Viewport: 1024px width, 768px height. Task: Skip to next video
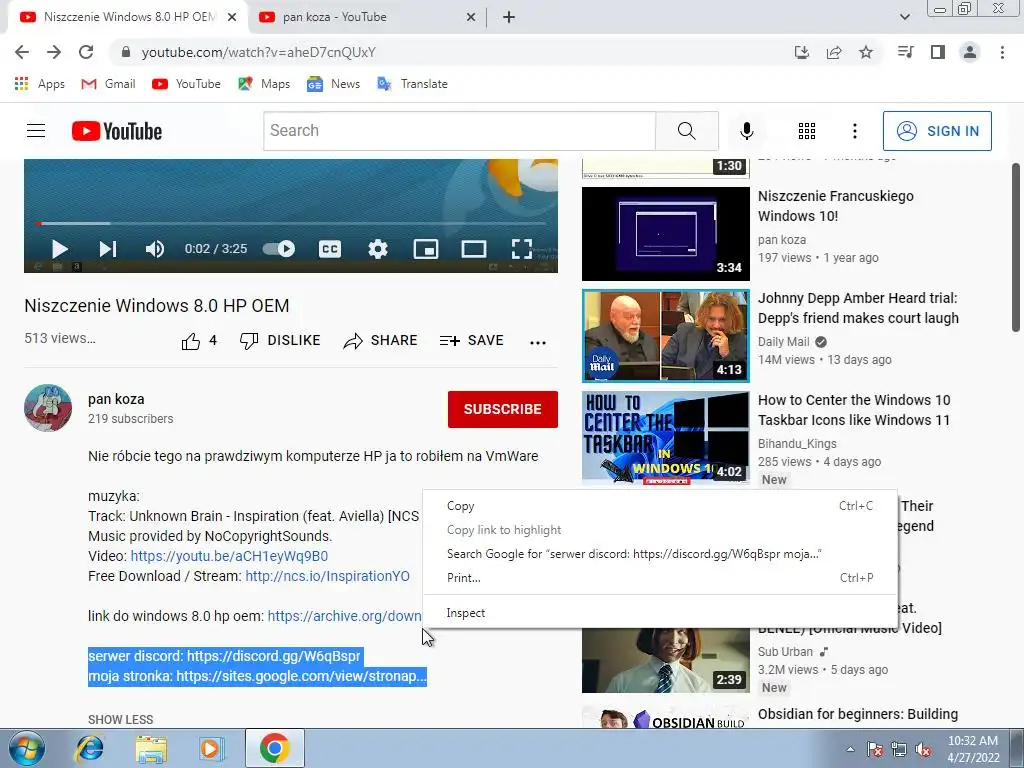click(x=108, y=249)
